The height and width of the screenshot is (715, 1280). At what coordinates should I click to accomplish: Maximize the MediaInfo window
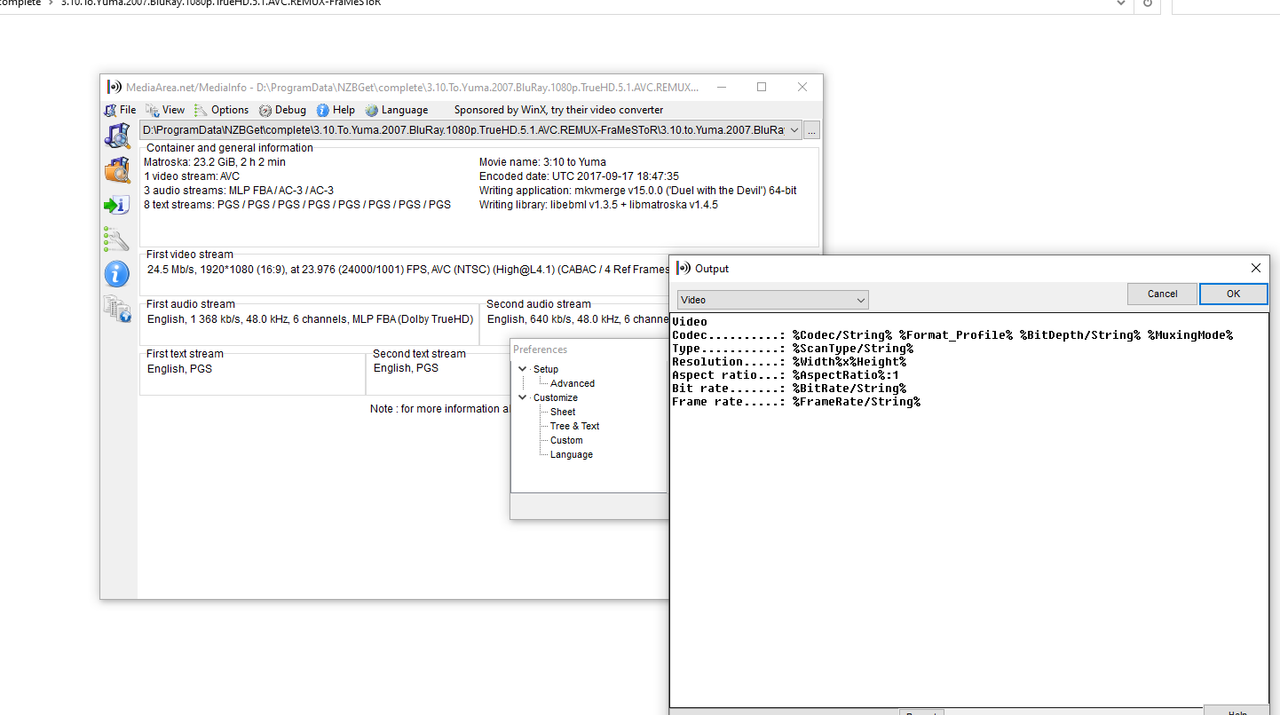tap(761, 87)
